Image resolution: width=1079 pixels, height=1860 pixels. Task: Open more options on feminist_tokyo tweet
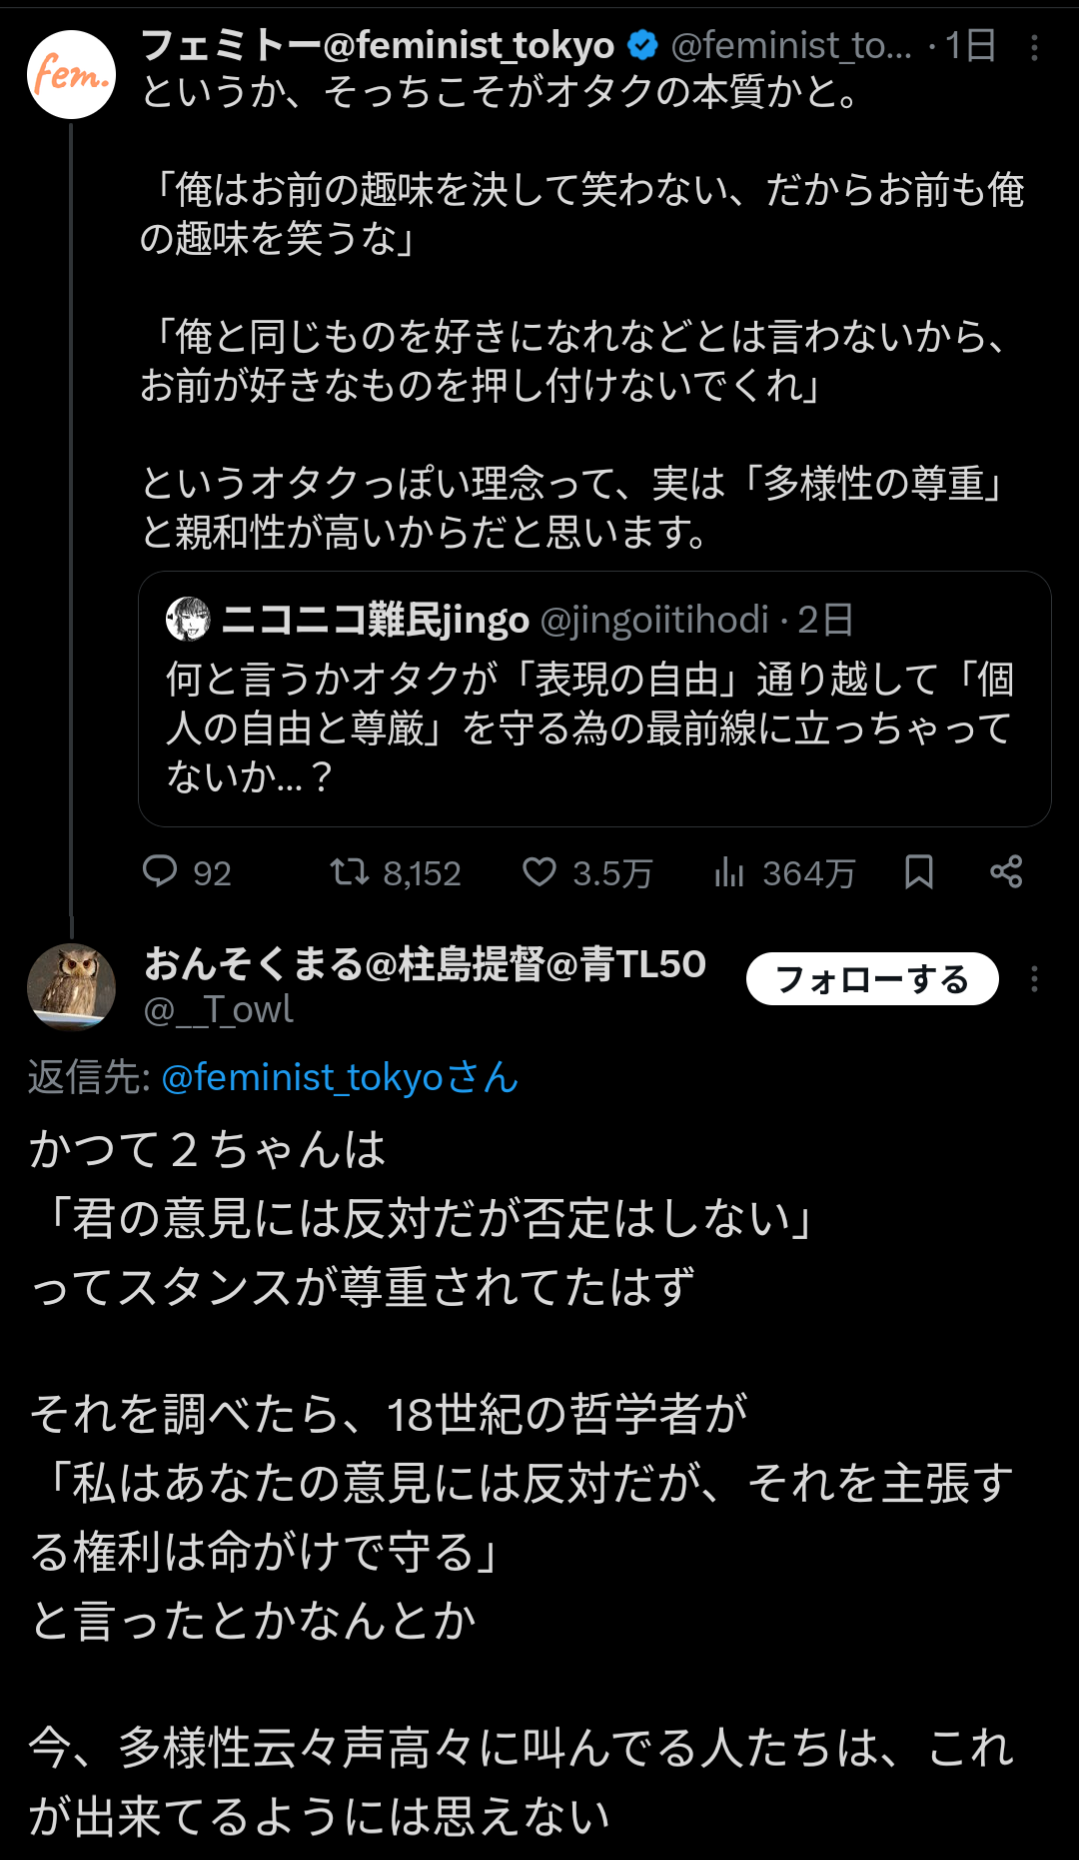(1034, 47)
